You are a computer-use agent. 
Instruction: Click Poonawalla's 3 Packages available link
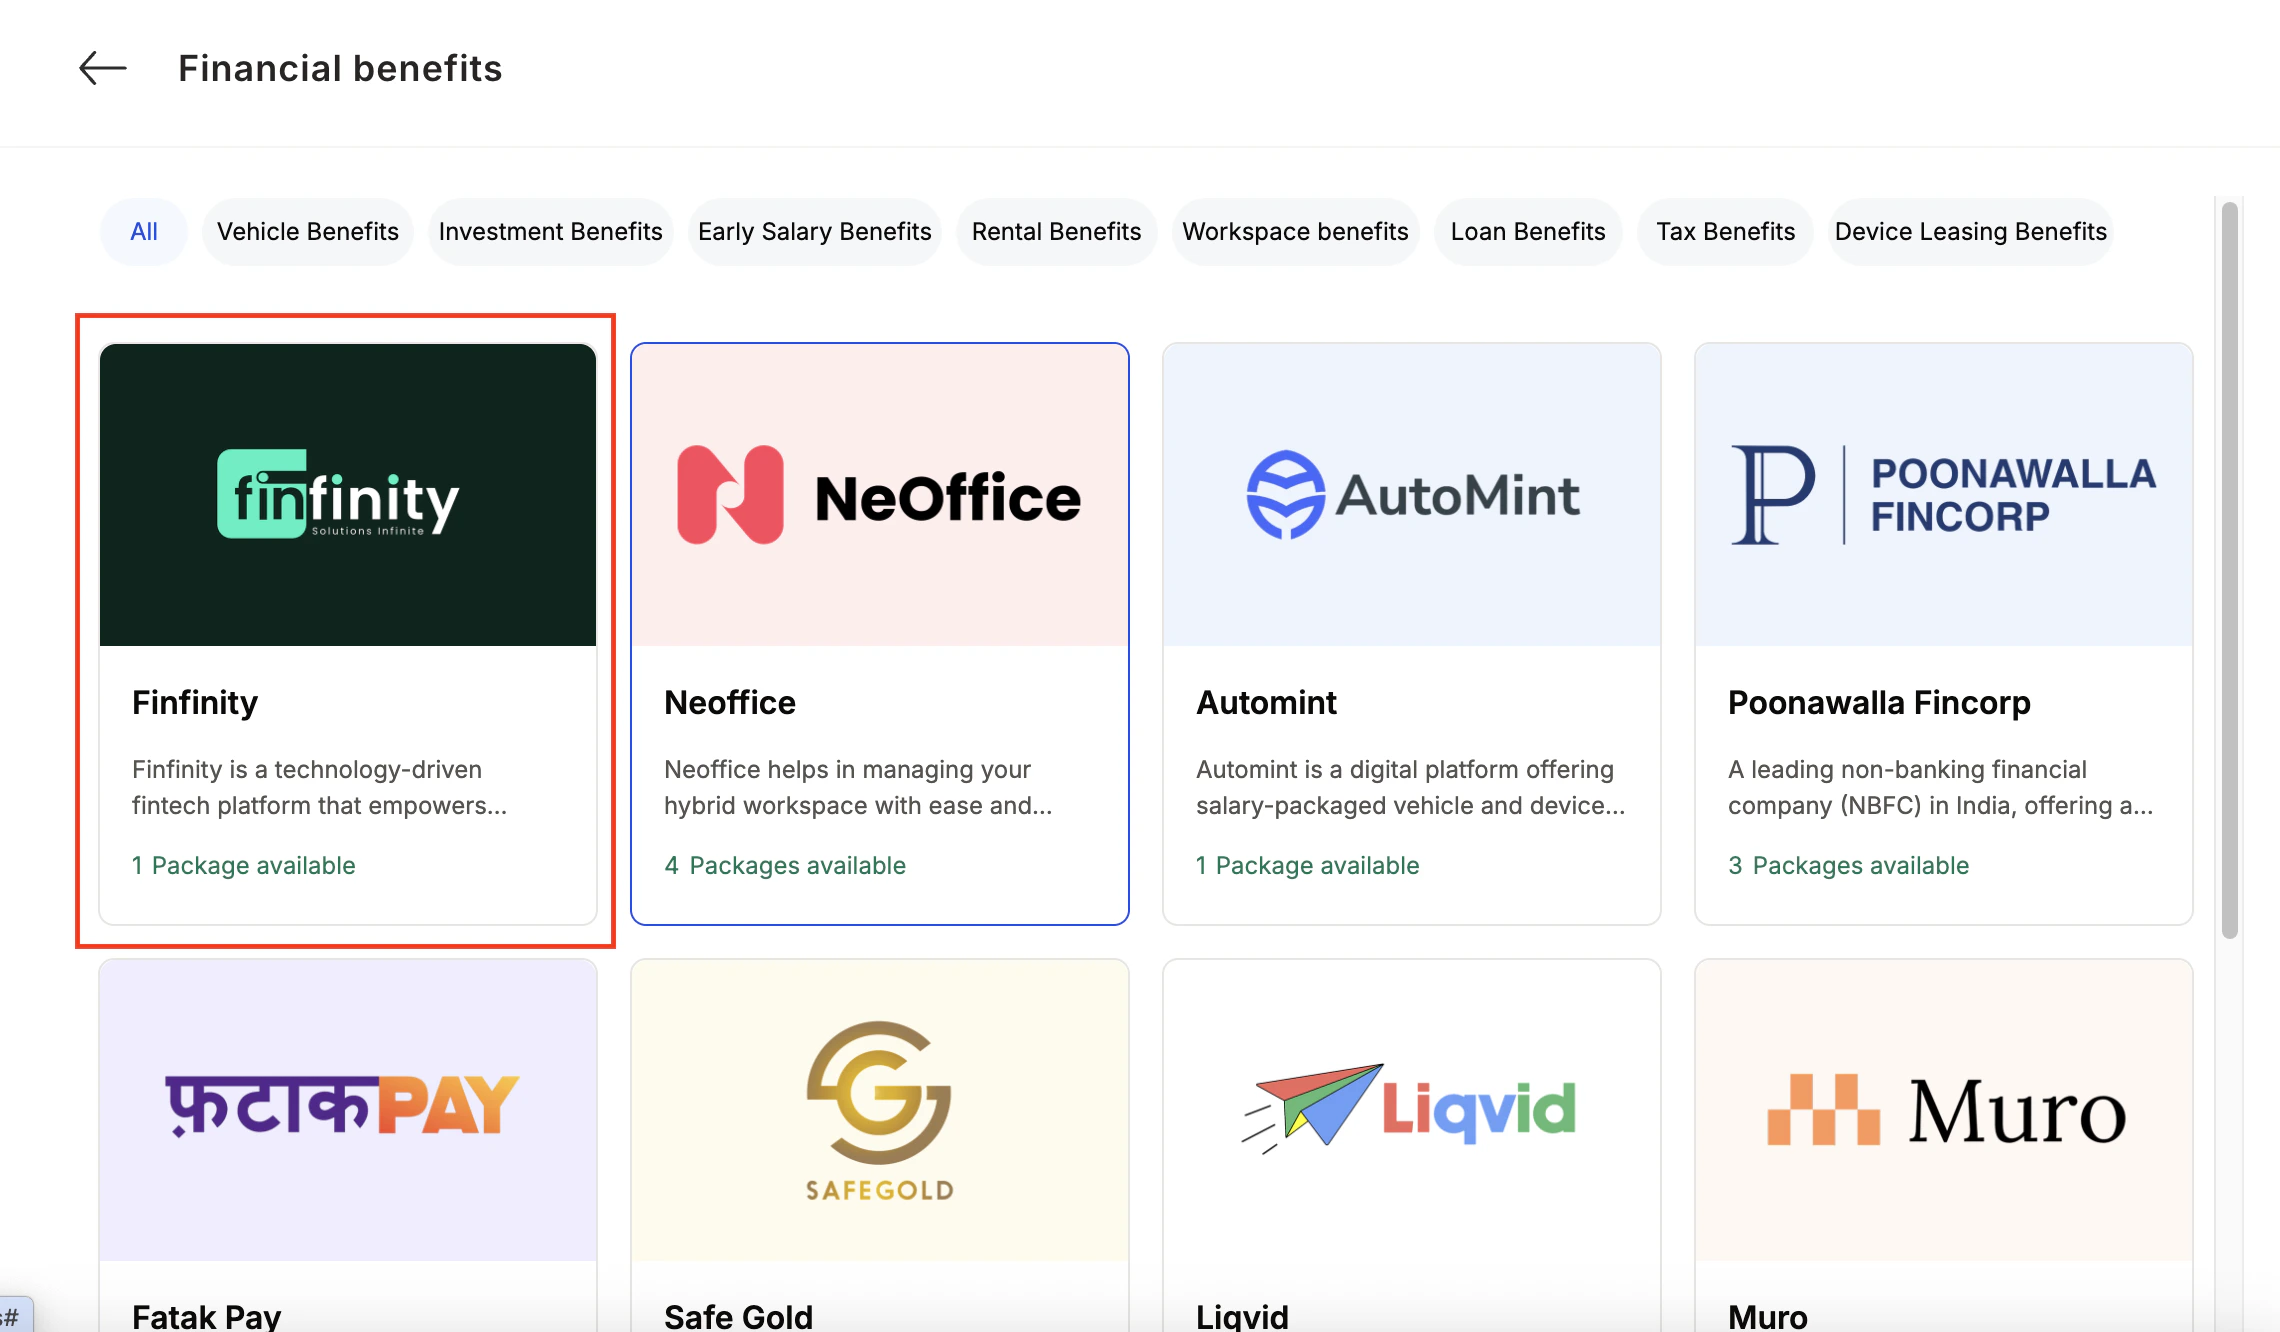click(1849, 865)
